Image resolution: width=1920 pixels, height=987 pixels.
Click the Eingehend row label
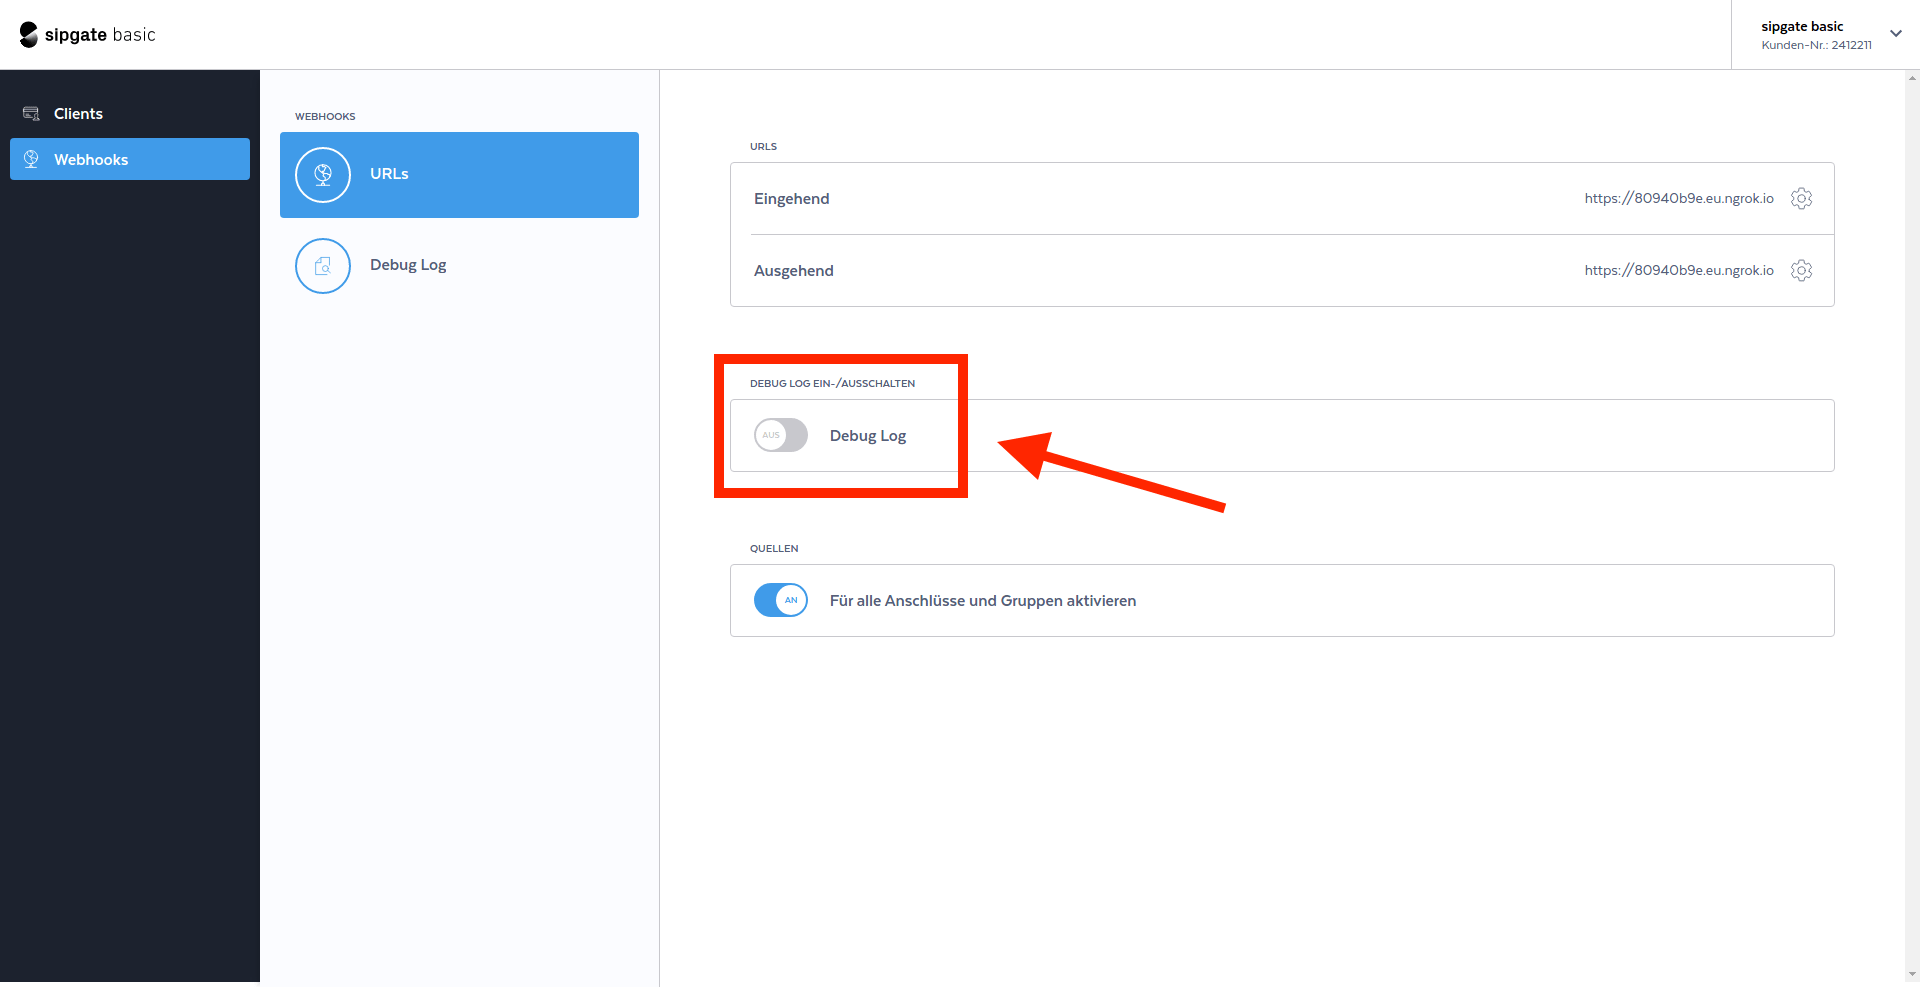click(792, 198)
